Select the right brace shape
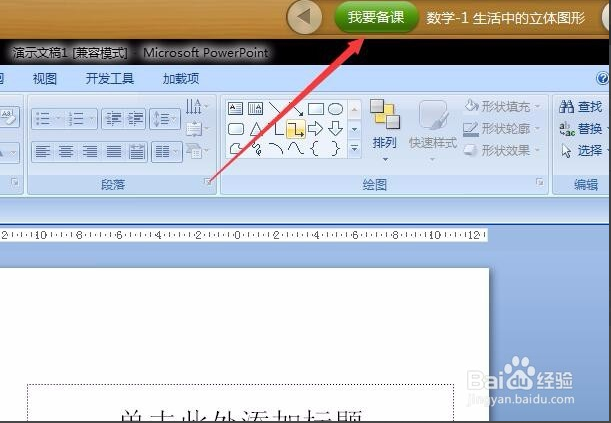This screenshot has height=423, width=611. click(335, 149)
